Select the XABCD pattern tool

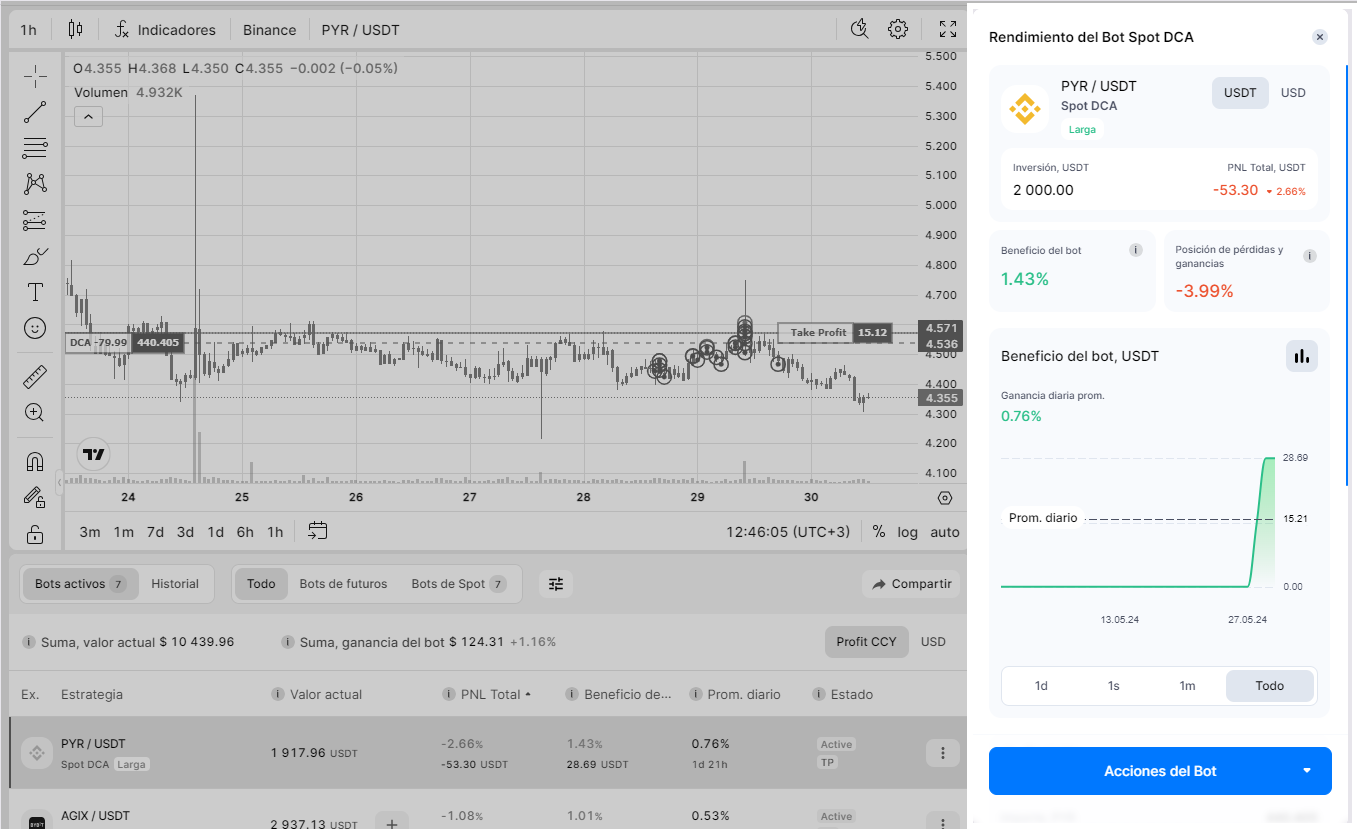point(35,184)
